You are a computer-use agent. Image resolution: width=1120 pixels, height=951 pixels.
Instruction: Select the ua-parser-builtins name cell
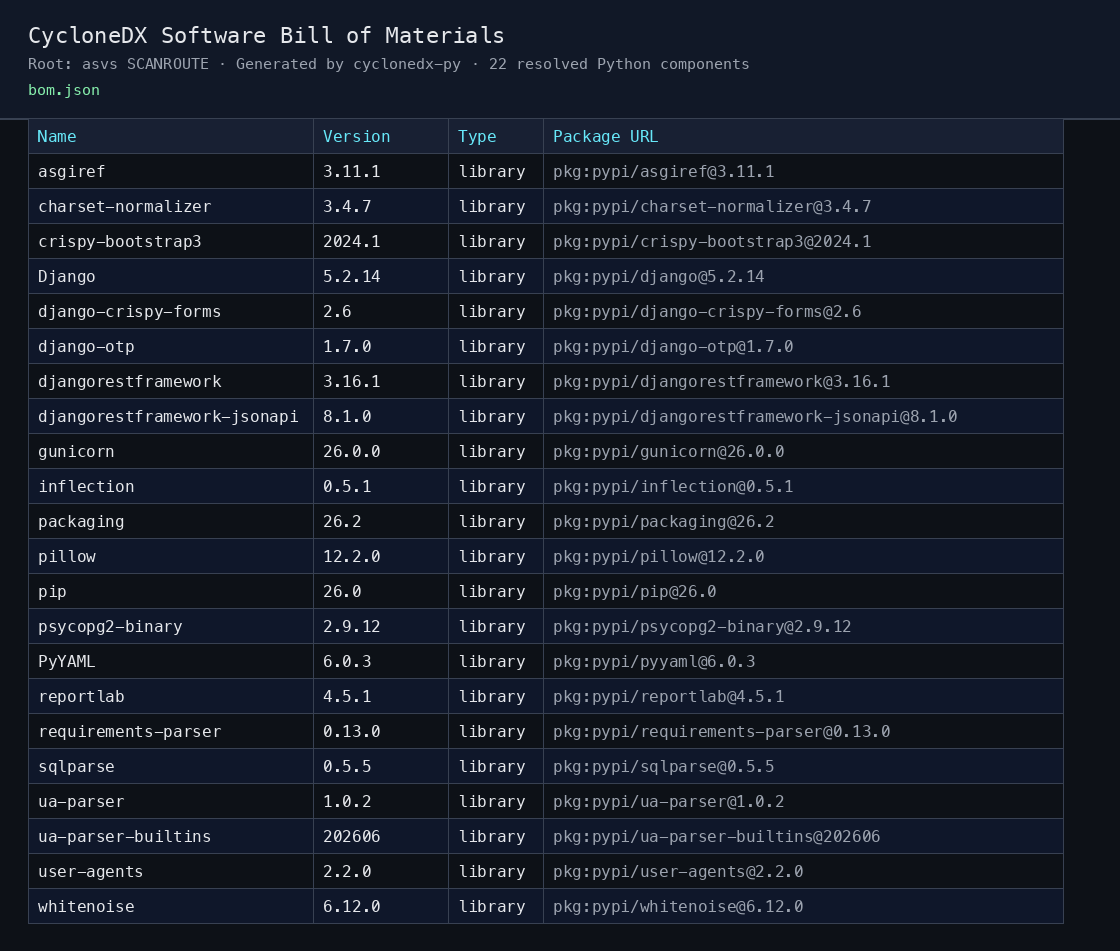point(171,837)
